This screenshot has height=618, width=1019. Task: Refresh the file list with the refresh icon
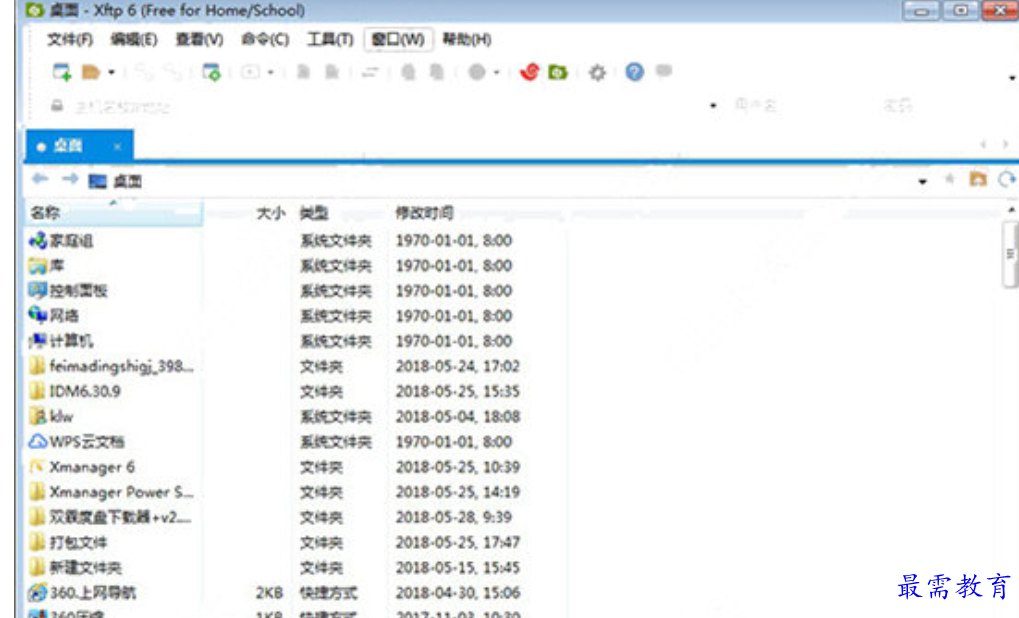(x=1007, y=179)
